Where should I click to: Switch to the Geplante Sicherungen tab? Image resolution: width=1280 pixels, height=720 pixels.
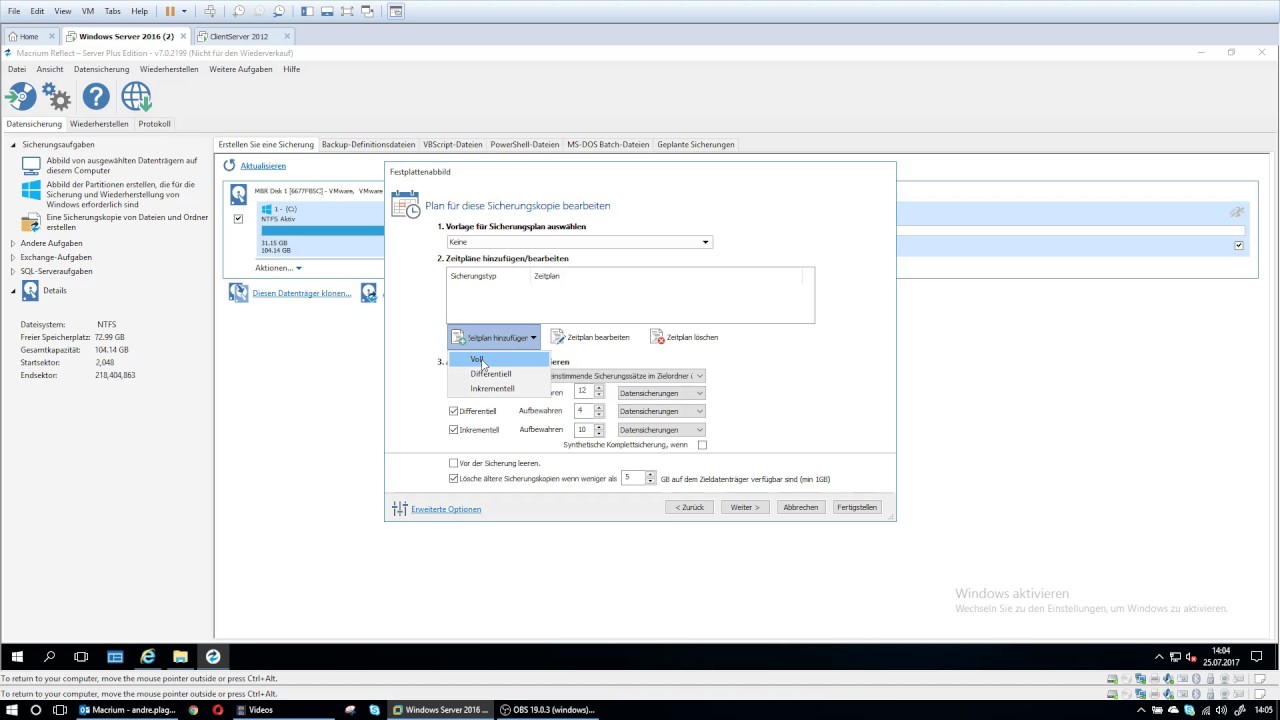[696, 144]
